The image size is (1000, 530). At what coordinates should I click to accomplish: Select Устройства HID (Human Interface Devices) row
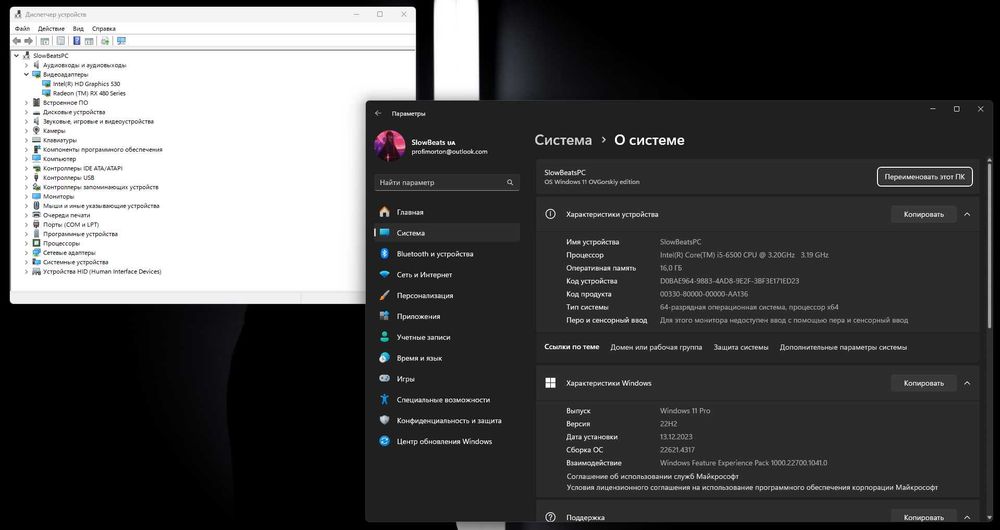coord(102,272)
